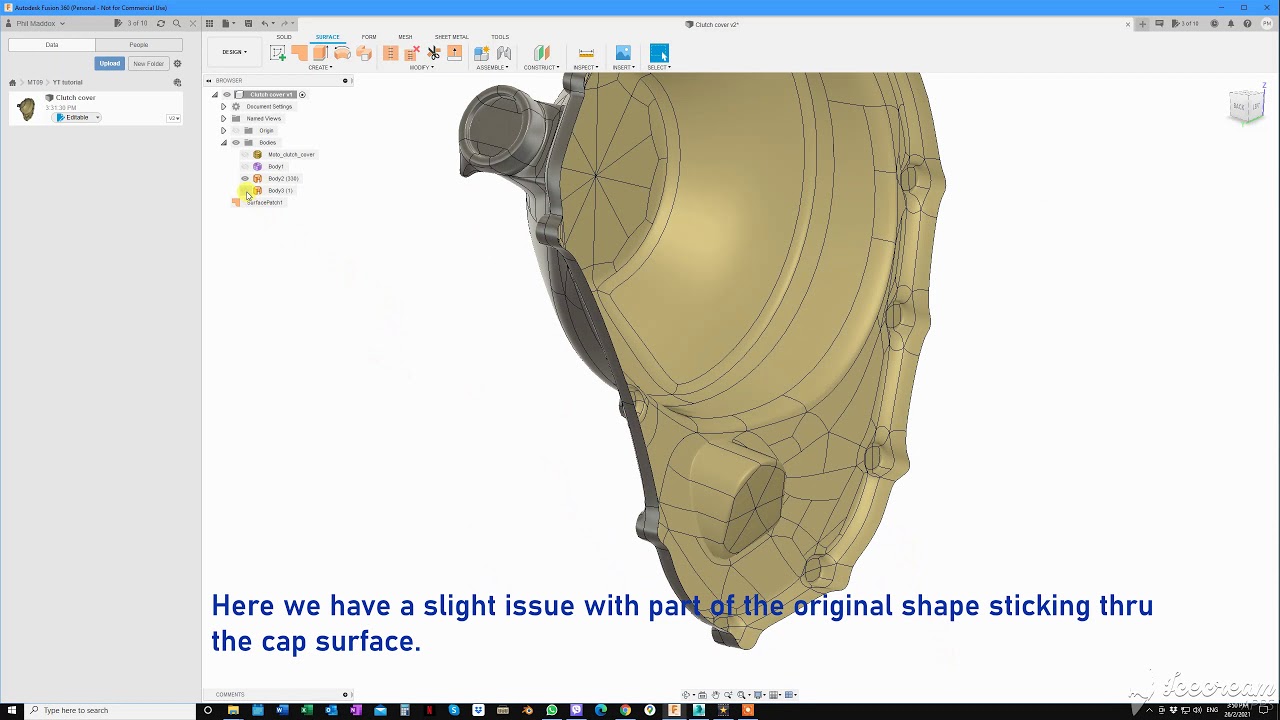Switch to the MESH tab
The width and height of the screenshot is (1280, 720).
(405, 37)
